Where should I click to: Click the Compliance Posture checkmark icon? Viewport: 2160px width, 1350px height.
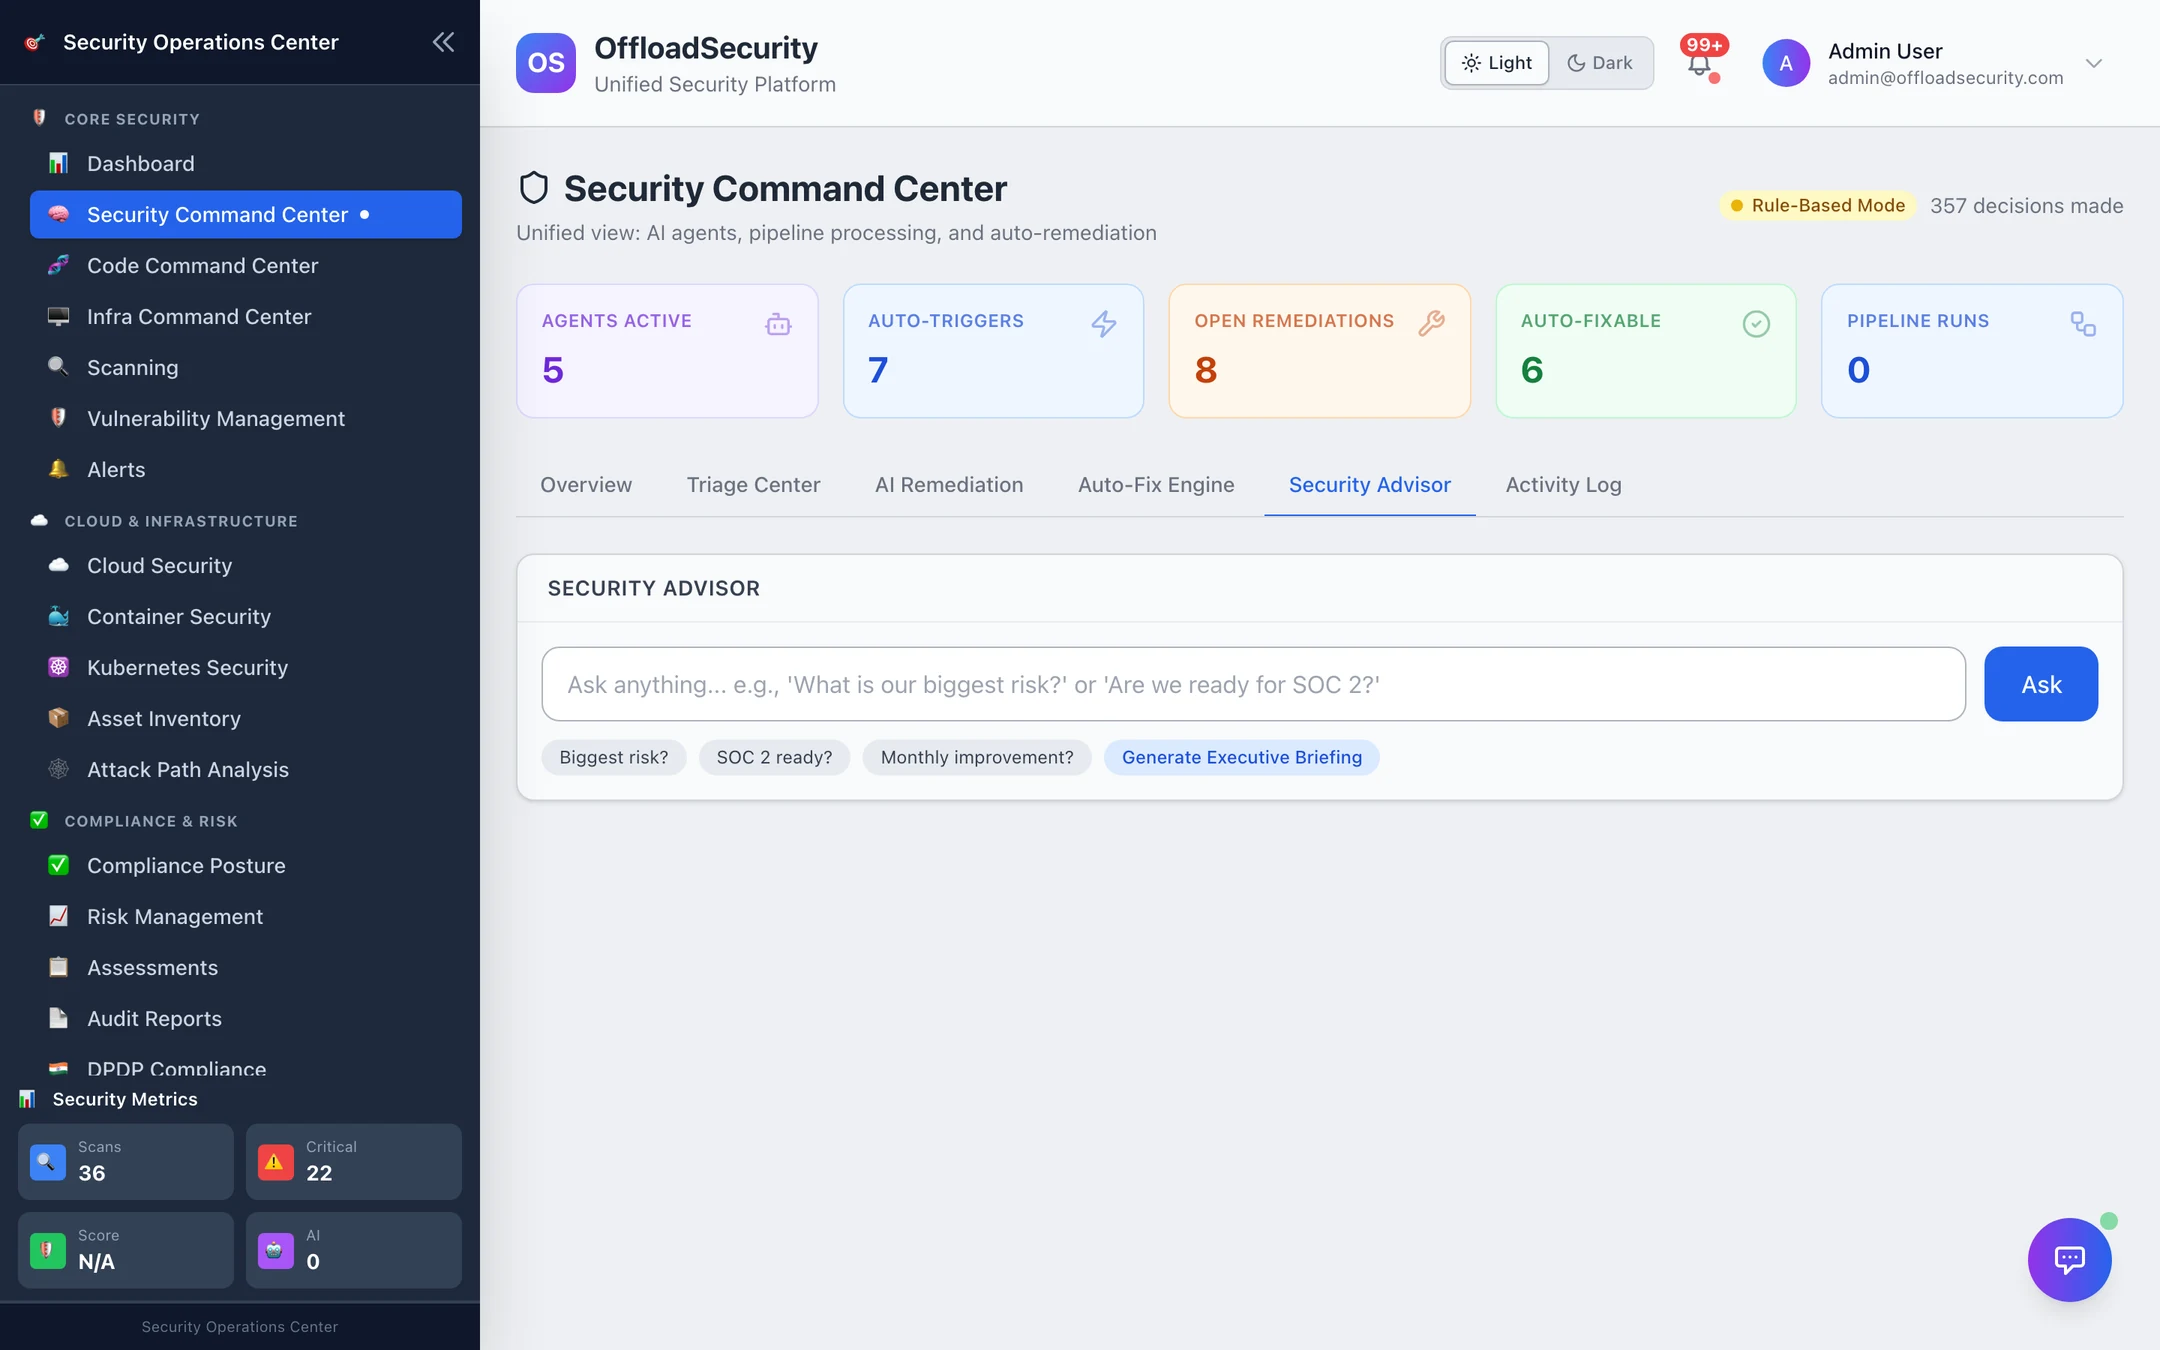[x=59, y=865]
